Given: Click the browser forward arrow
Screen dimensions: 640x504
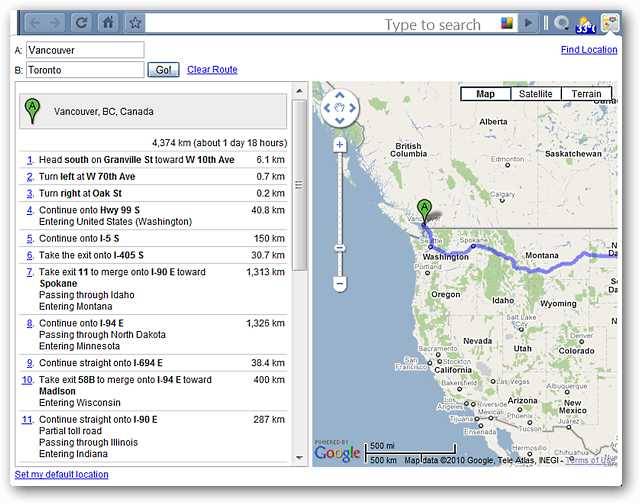Looking at the screenshot, I should pos(55,23).
